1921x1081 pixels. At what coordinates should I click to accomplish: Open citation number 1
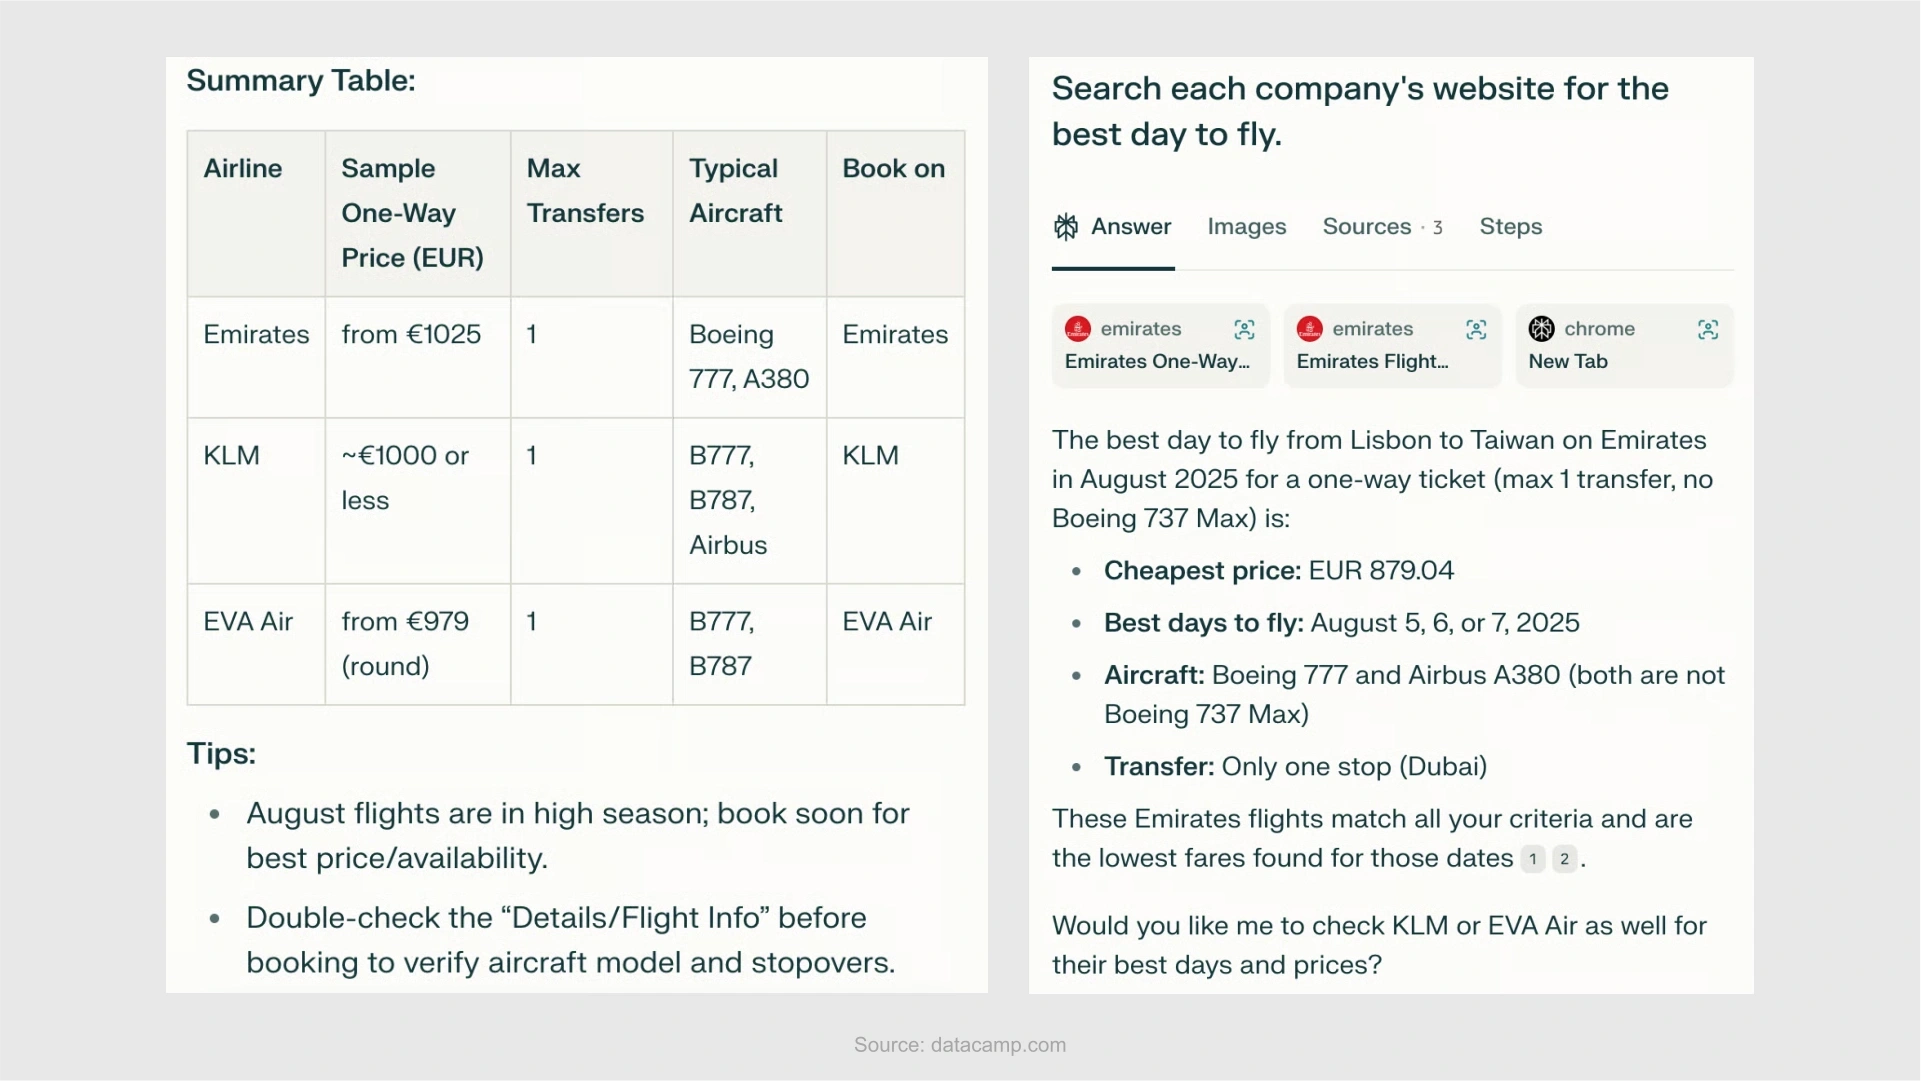click(x=1533, y=859)
